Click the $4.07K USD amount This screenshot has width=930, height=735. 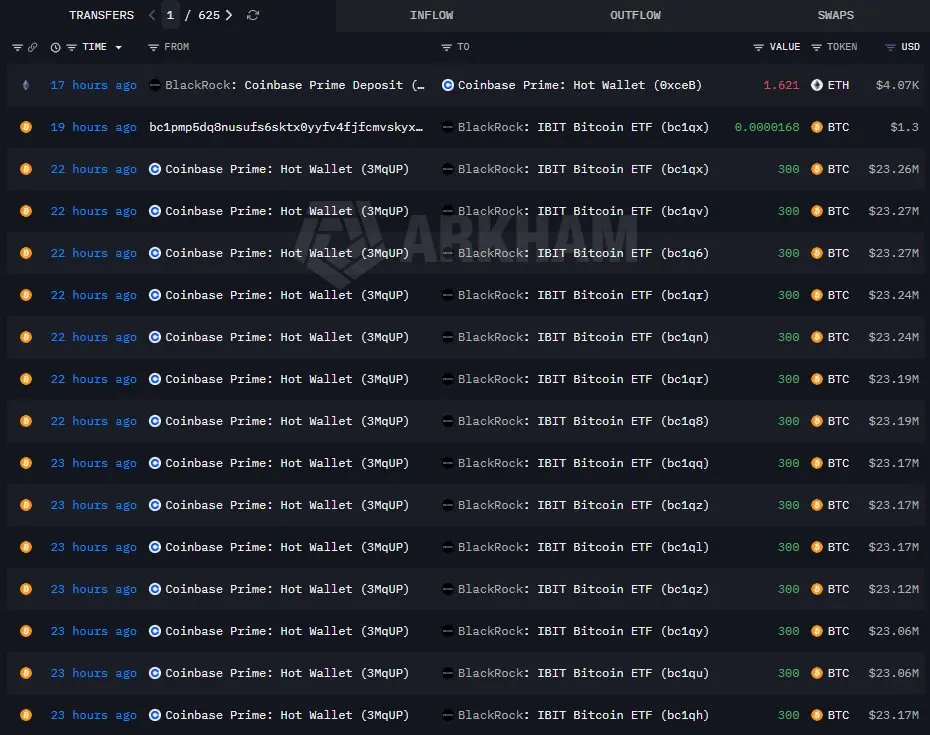tap(897, 85)
